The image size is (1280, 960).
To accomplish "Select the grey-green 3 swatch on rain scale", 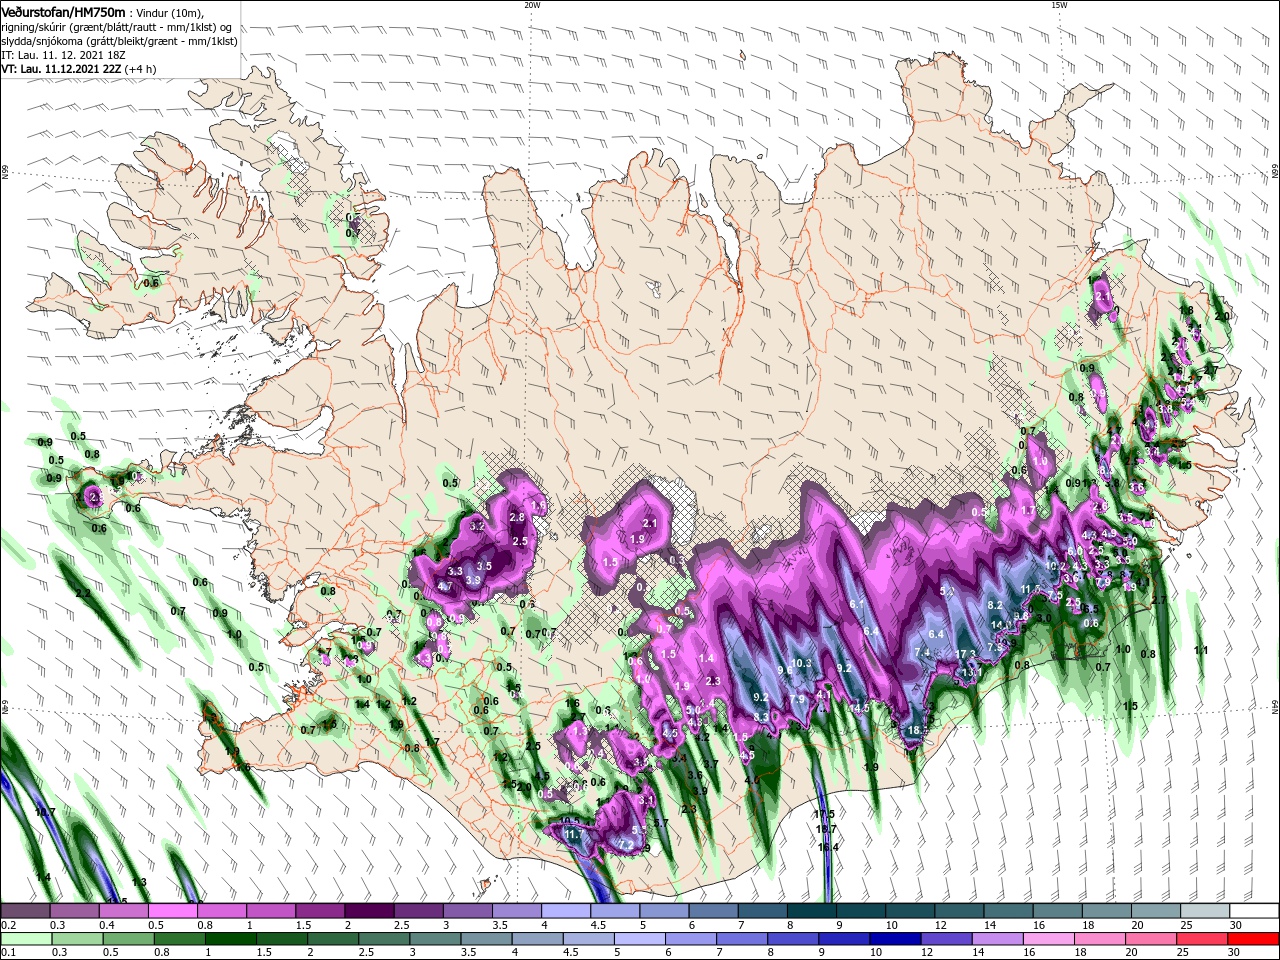I will click(x=435, y=938).
